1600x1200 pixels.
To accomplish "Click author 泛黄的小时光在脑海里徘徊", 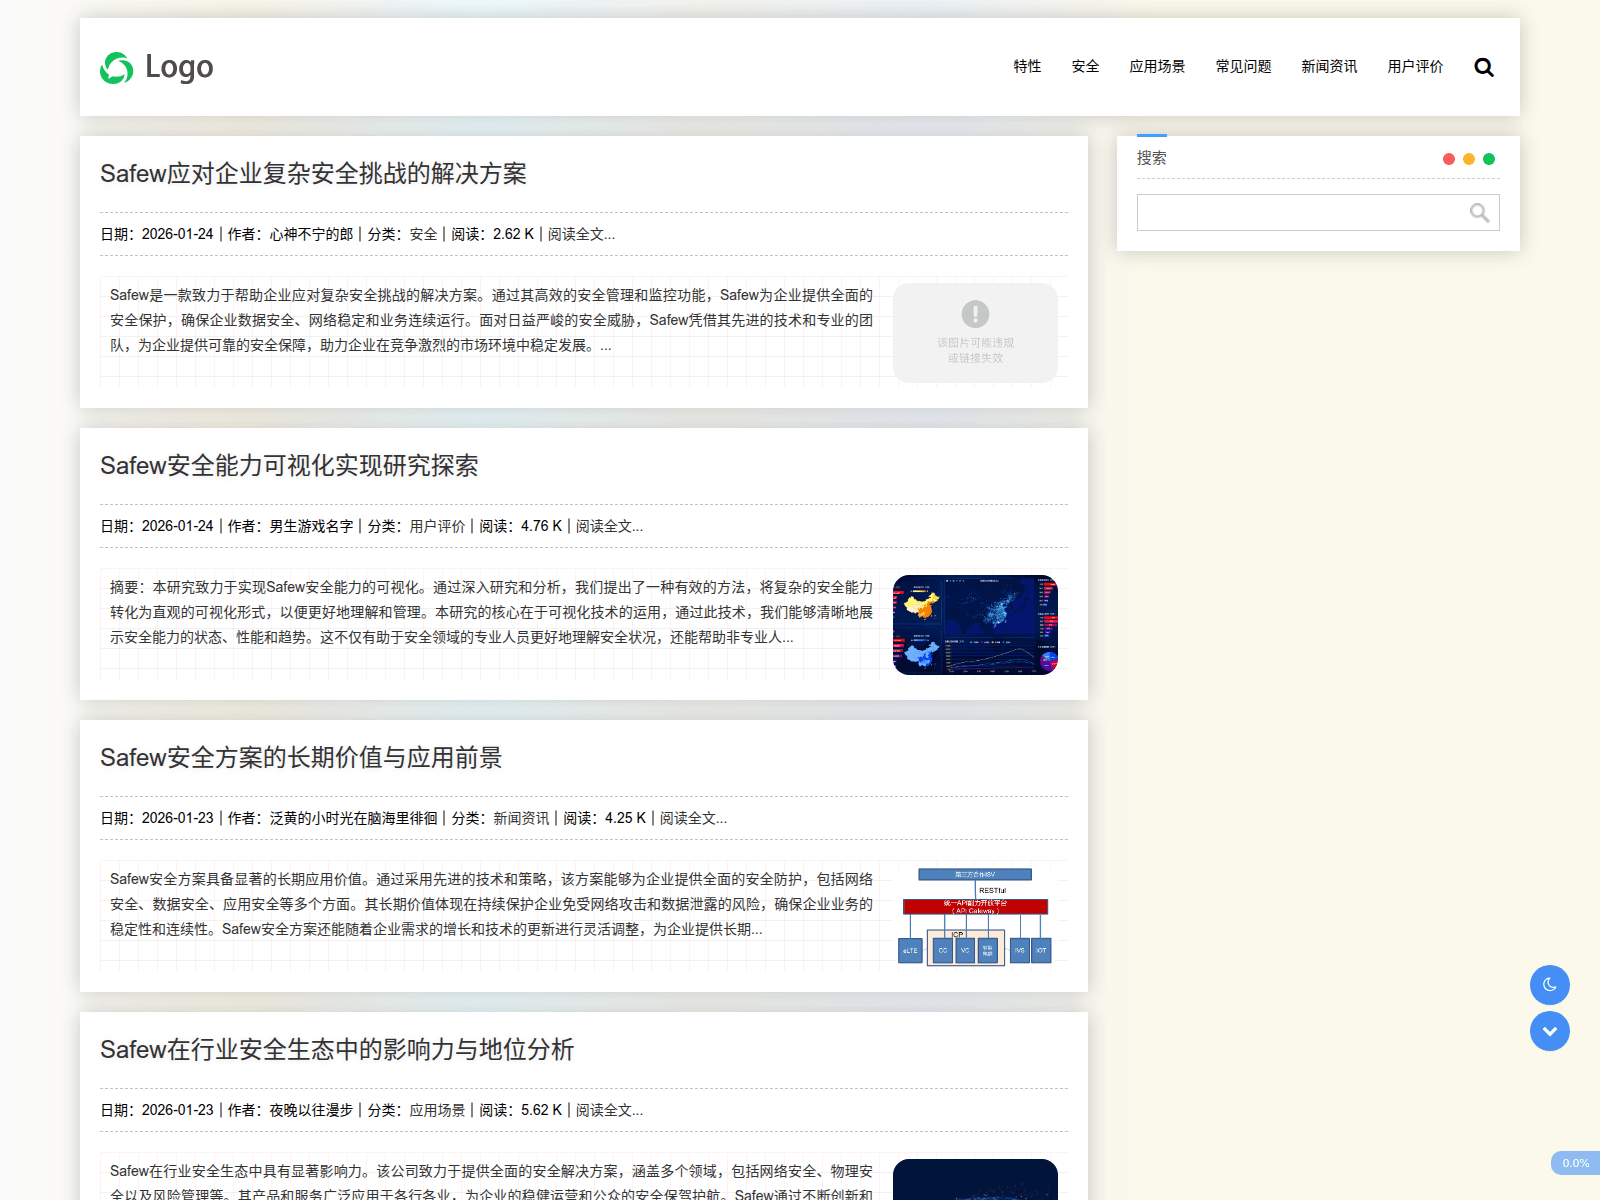I will [353, 818].
